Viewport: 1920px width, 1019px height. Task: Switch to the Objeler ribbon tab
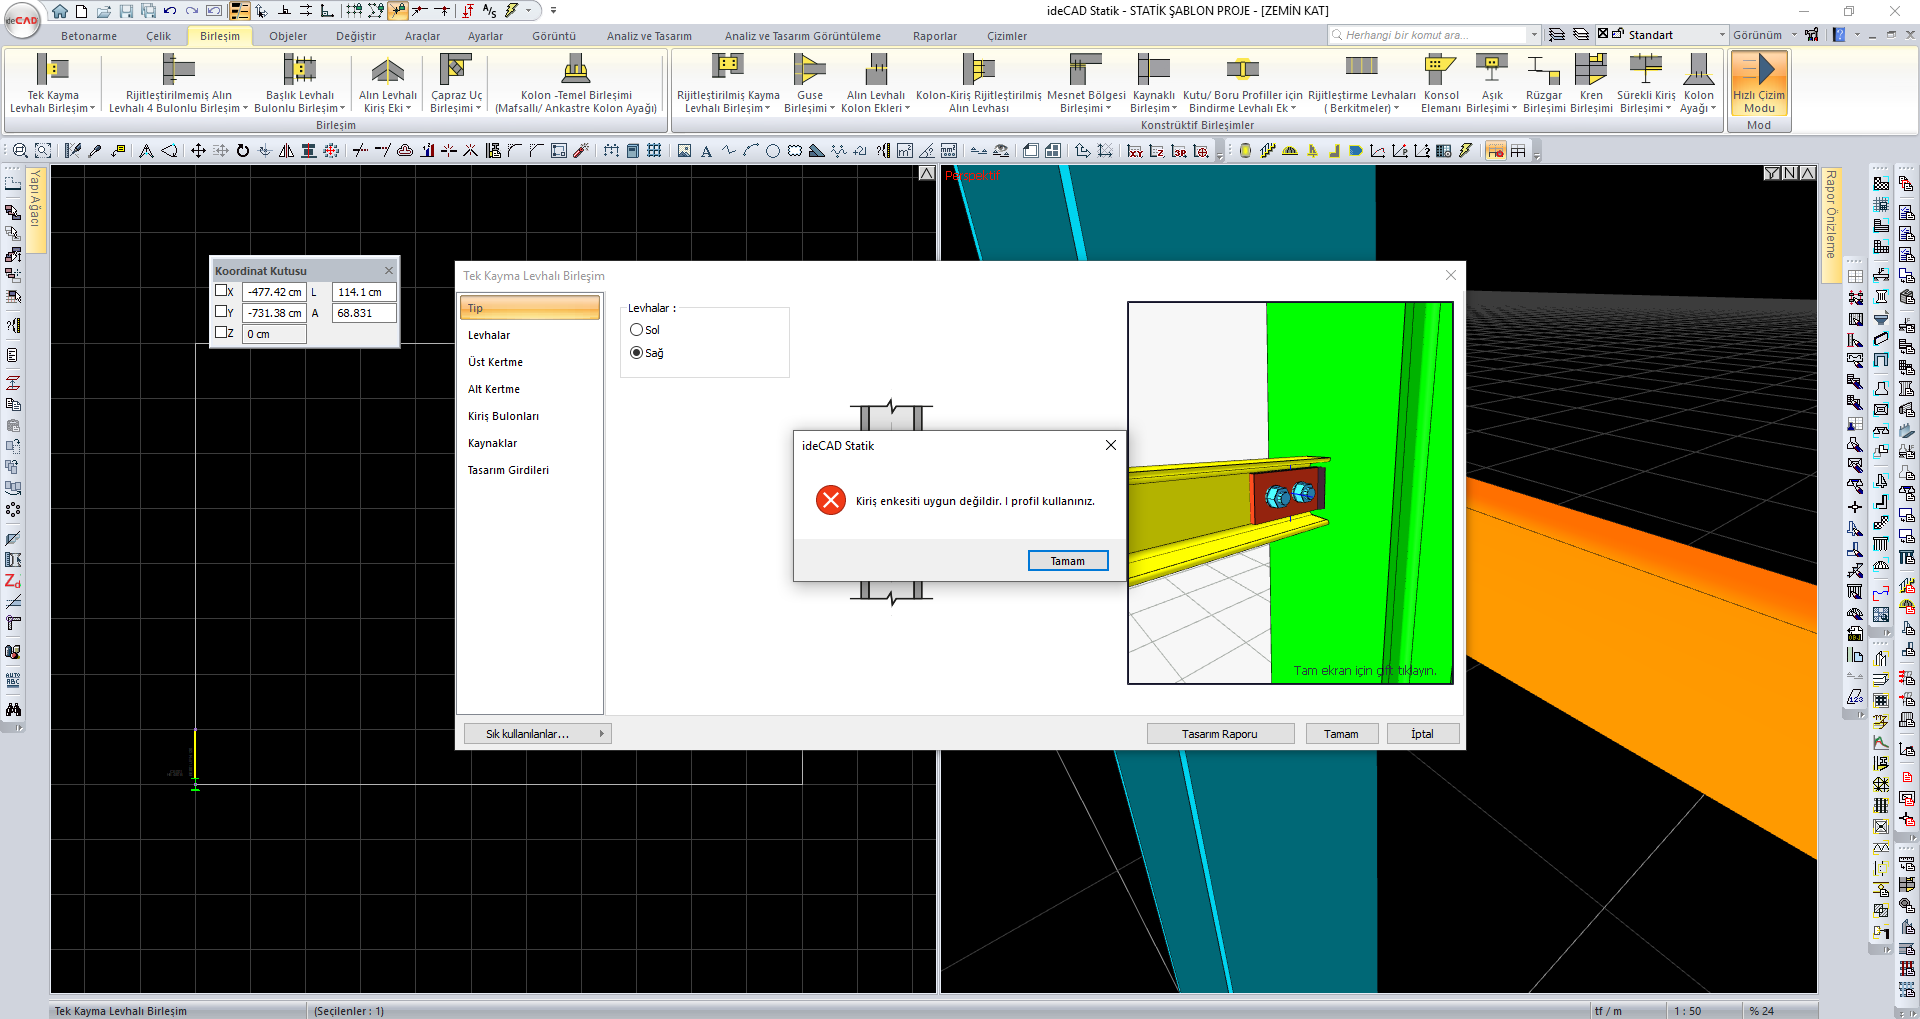click(x=288, y=36)
